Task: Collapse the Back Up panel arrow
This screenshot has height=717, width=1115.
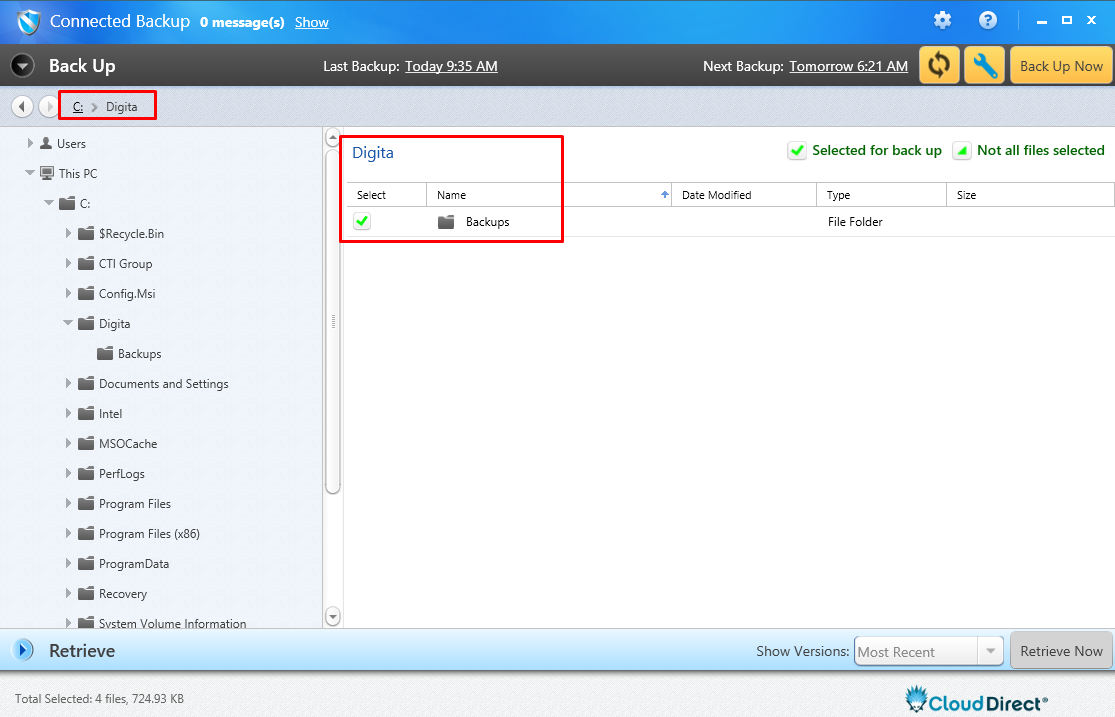Action: click(23, 66)
